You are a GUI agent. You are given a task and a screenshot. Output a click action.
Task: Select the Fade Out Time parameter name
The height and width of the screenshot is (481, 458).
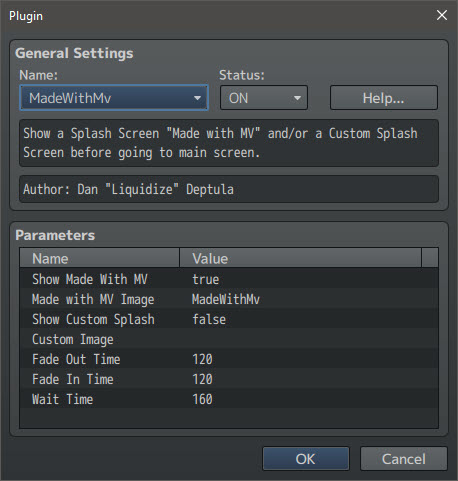tap(76, 359)
